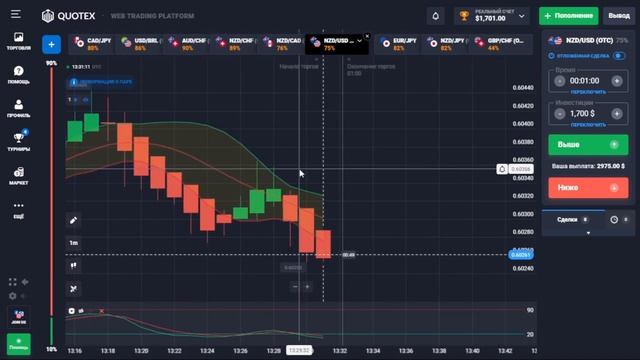Open the Маркет market section

click(18, 176)
